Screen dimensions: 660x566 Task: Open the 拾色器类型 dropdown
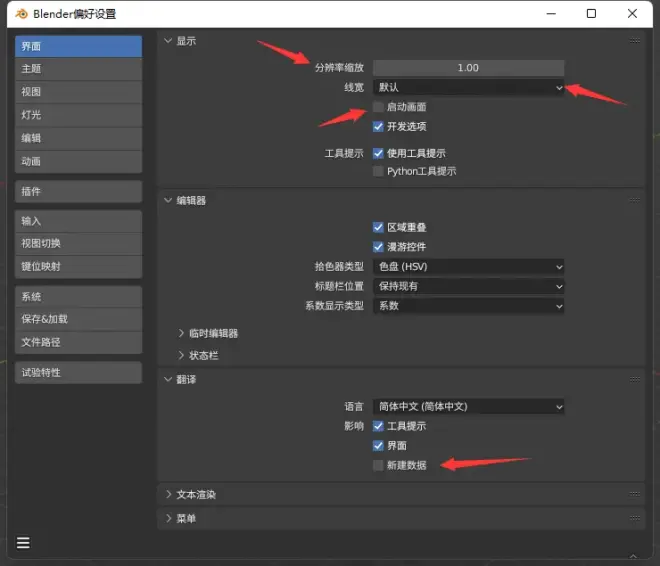[468, 266]
